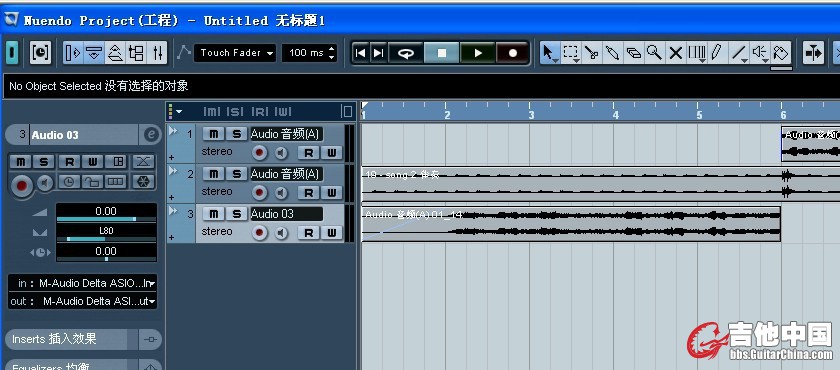Select the Line tool

coord(739,52)
